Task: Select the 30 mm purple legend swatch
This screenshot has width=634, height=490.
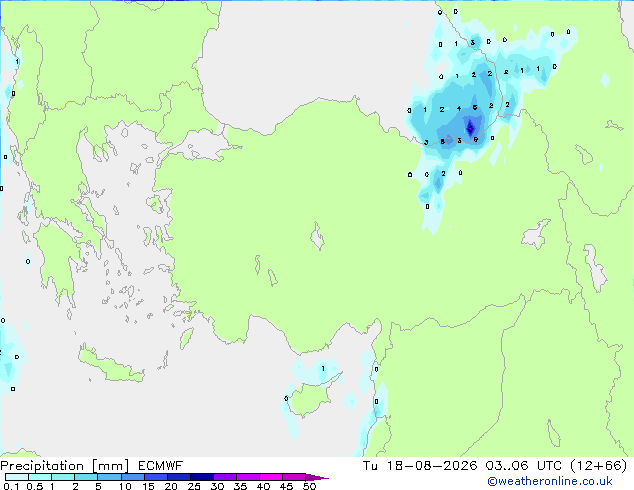Action: [x=225, y=477]
